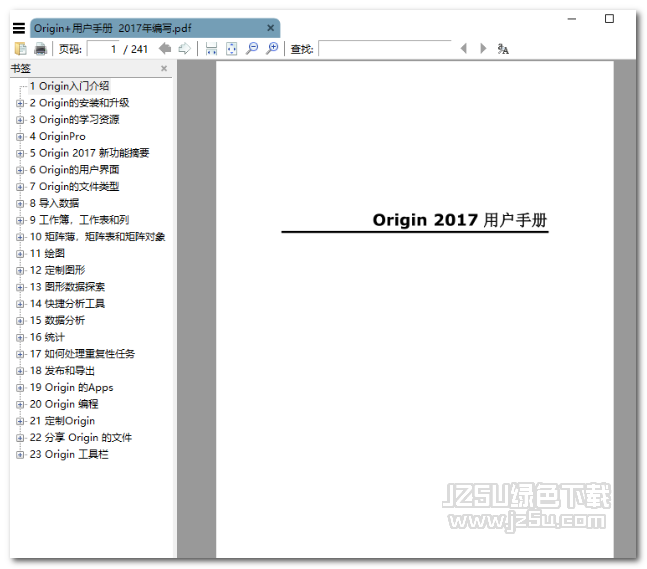Screen dimensions: 647x569
Task: Click the zoom out magnifier
Action: [252, 49]
